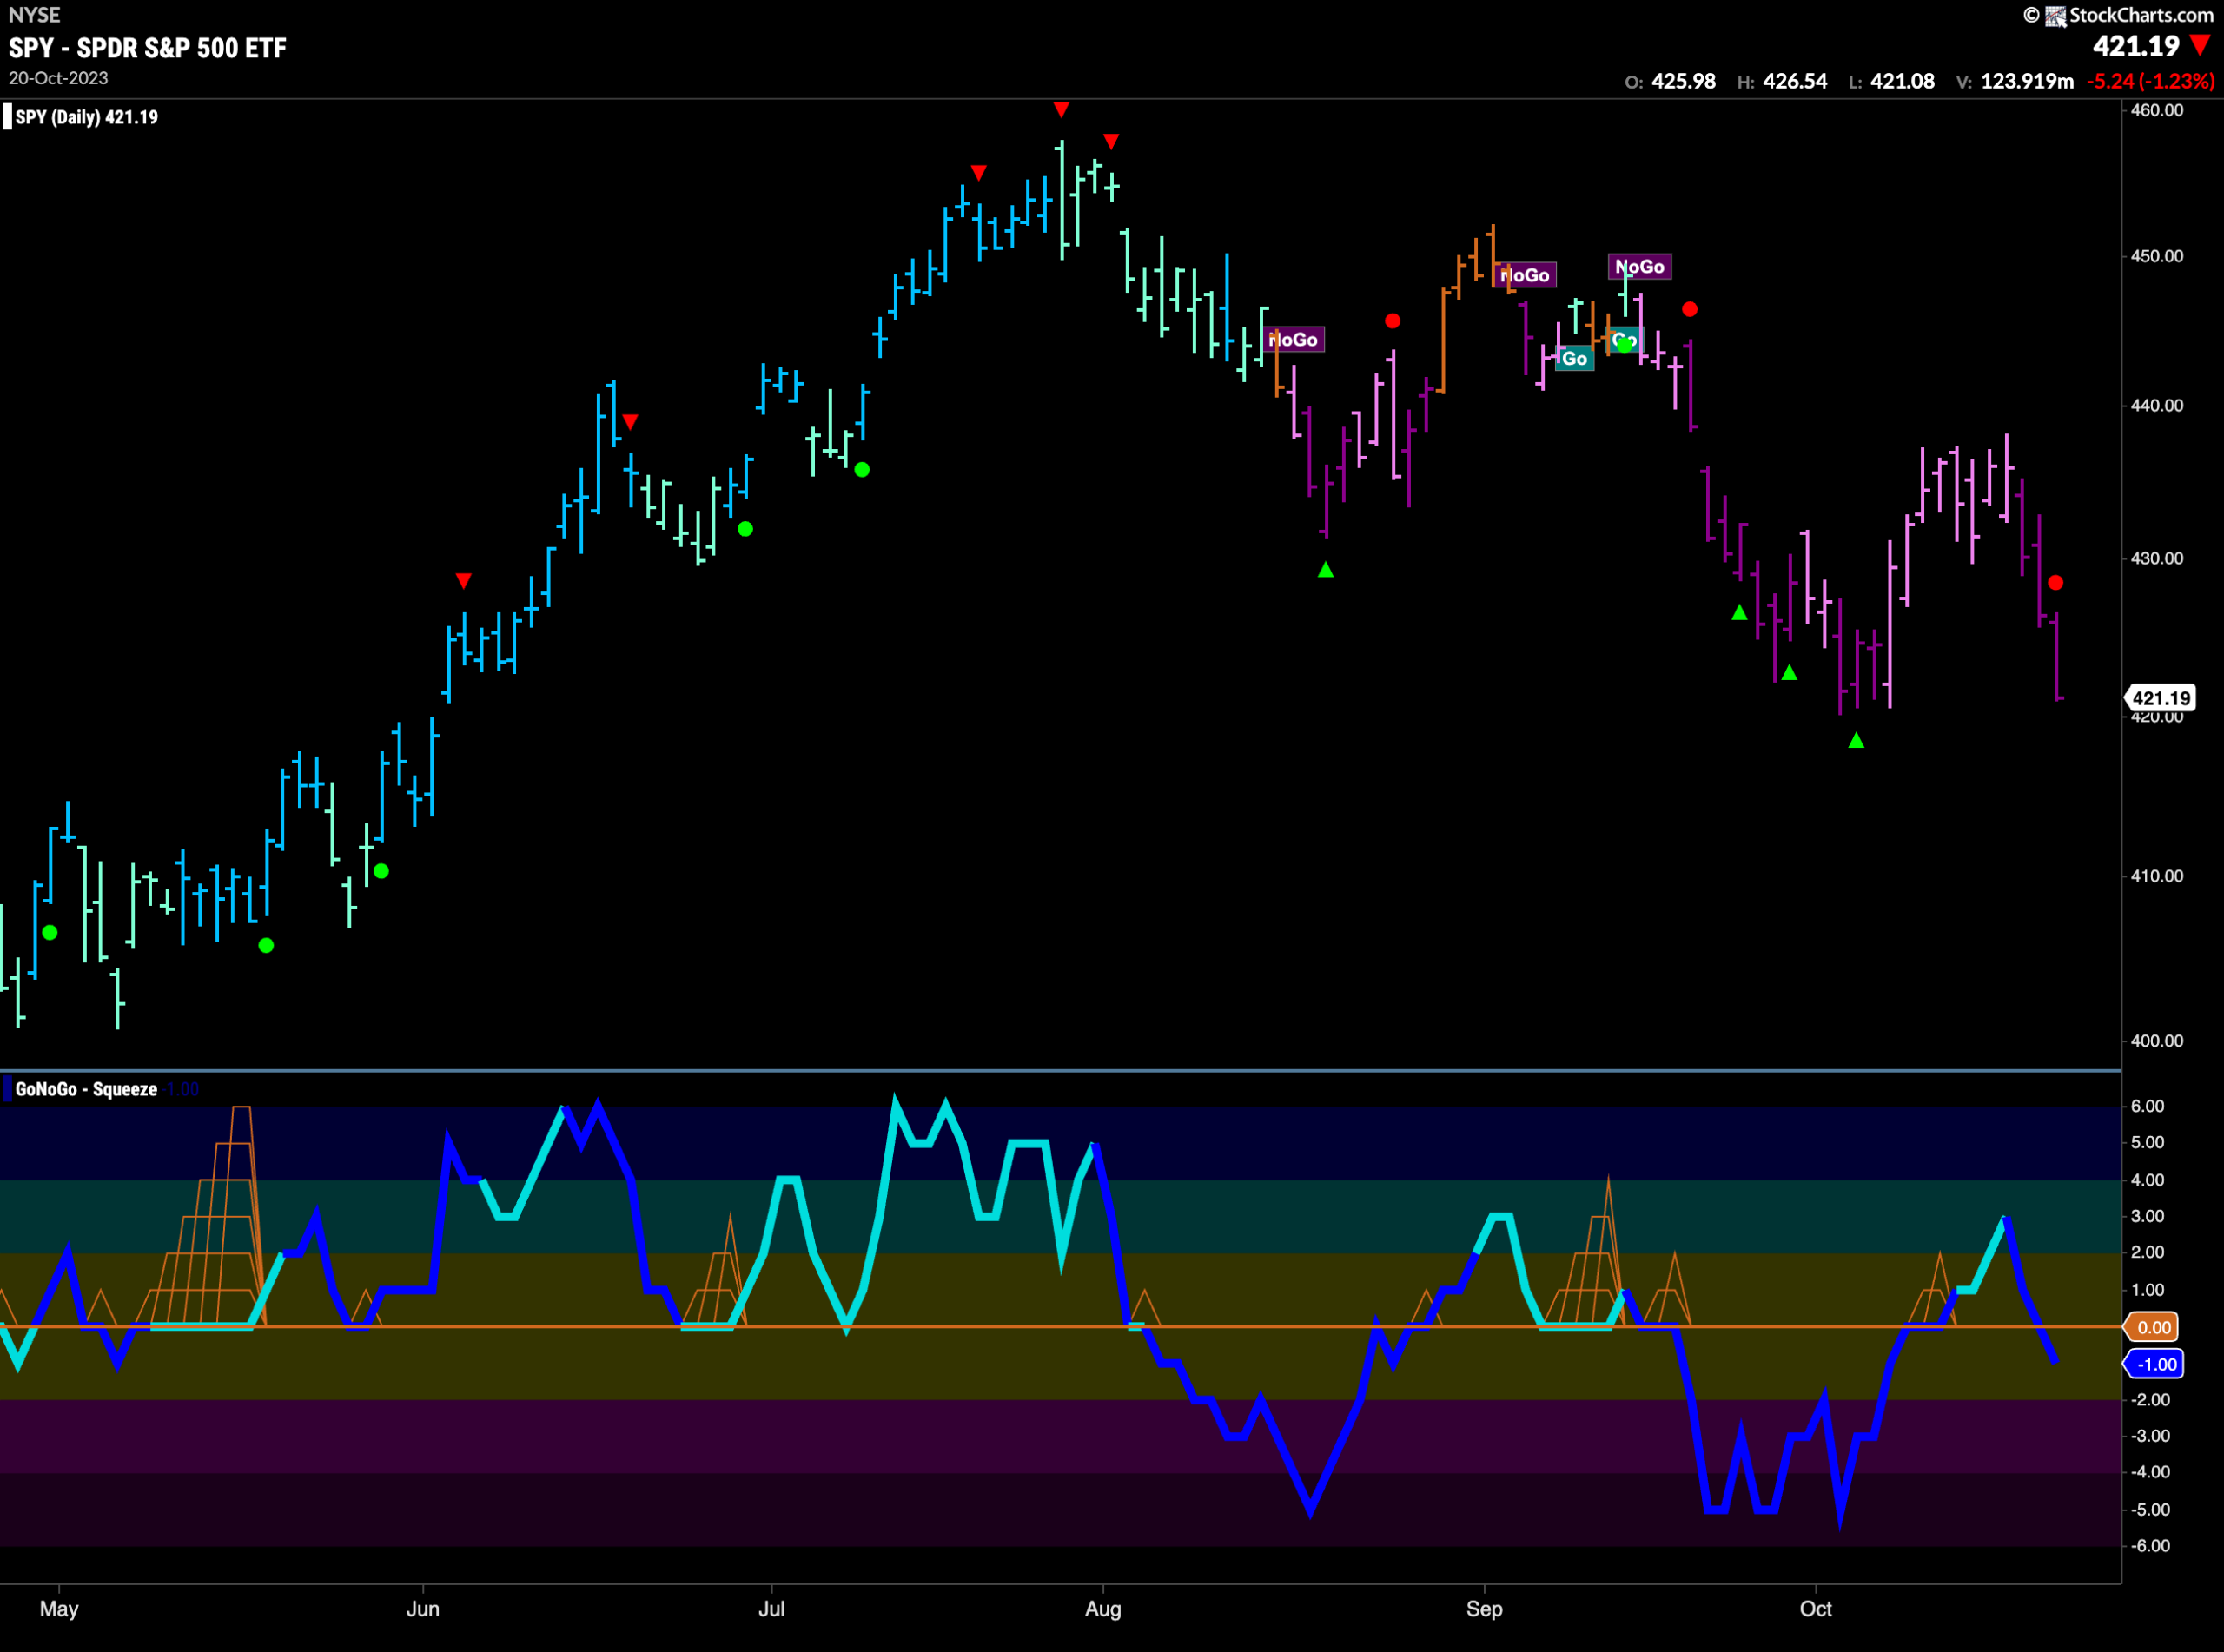The image size is (2224, 1652).
Task: Click the green triangle under the August low
Action: (1325, 570)
